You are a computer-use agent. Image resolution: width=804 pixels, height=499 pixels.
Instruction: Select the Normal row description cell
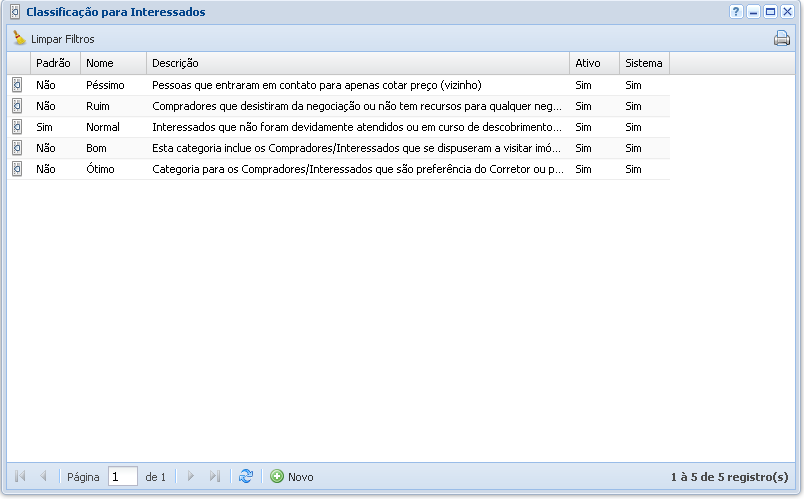pyautogui.click(x=357, y=127)
